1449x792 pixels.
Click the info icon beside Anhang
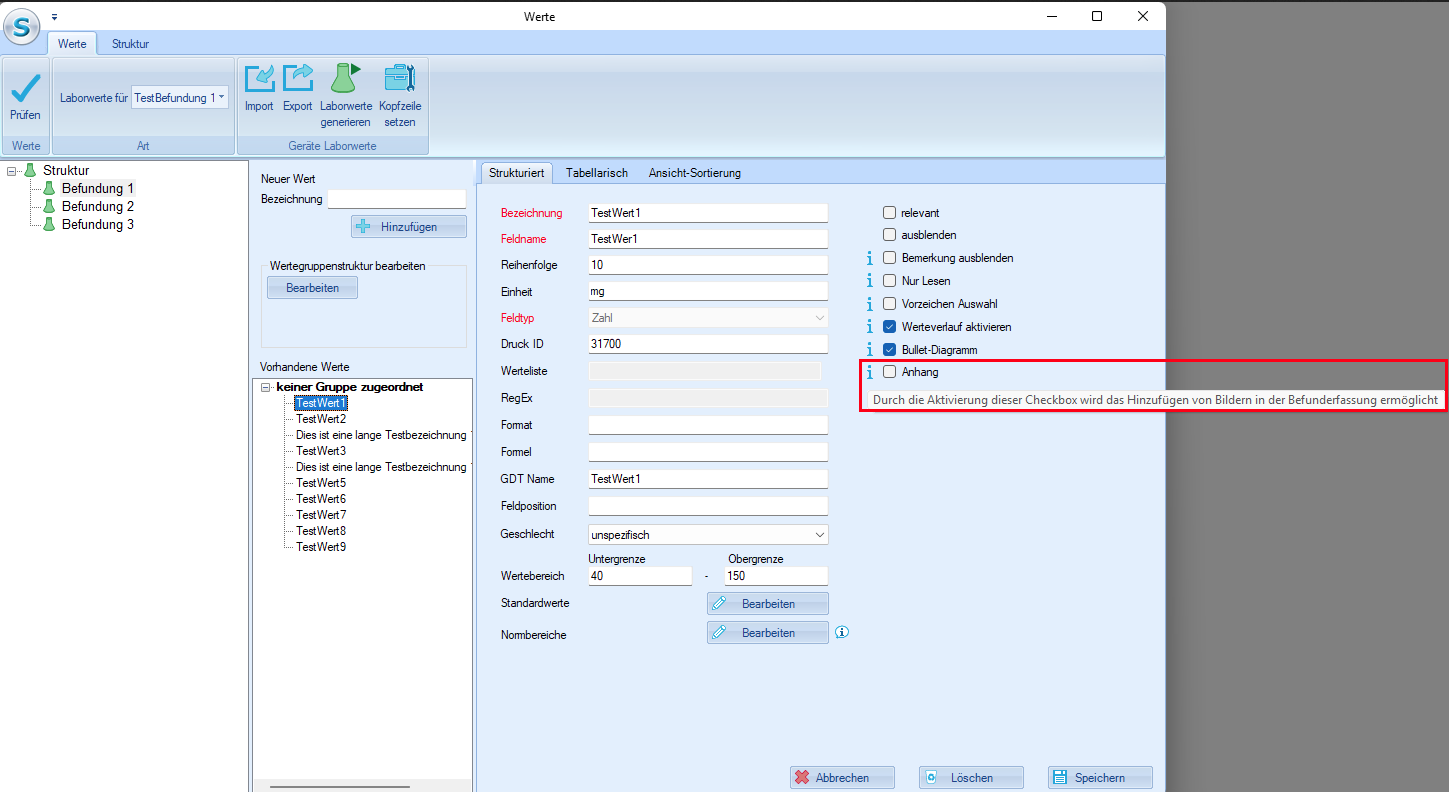(869, 372)
